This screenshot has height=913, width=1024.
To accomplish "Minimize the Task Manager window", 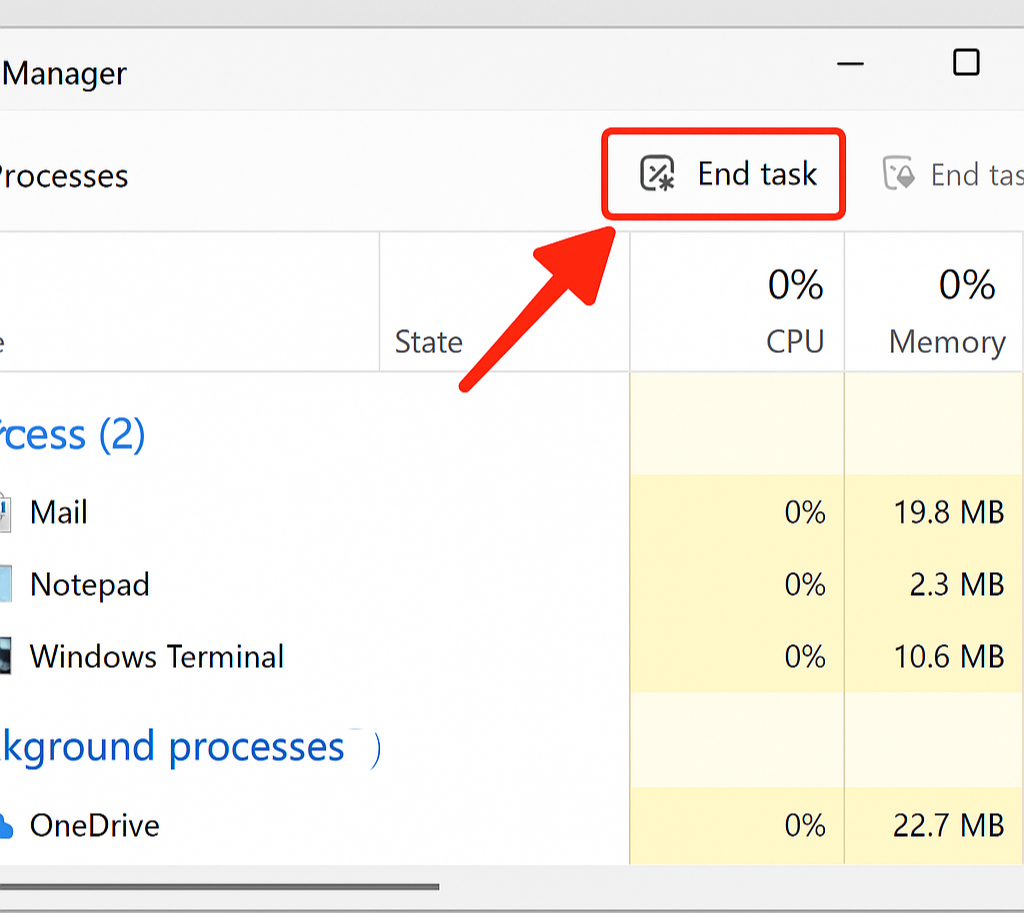I will 850,64.
